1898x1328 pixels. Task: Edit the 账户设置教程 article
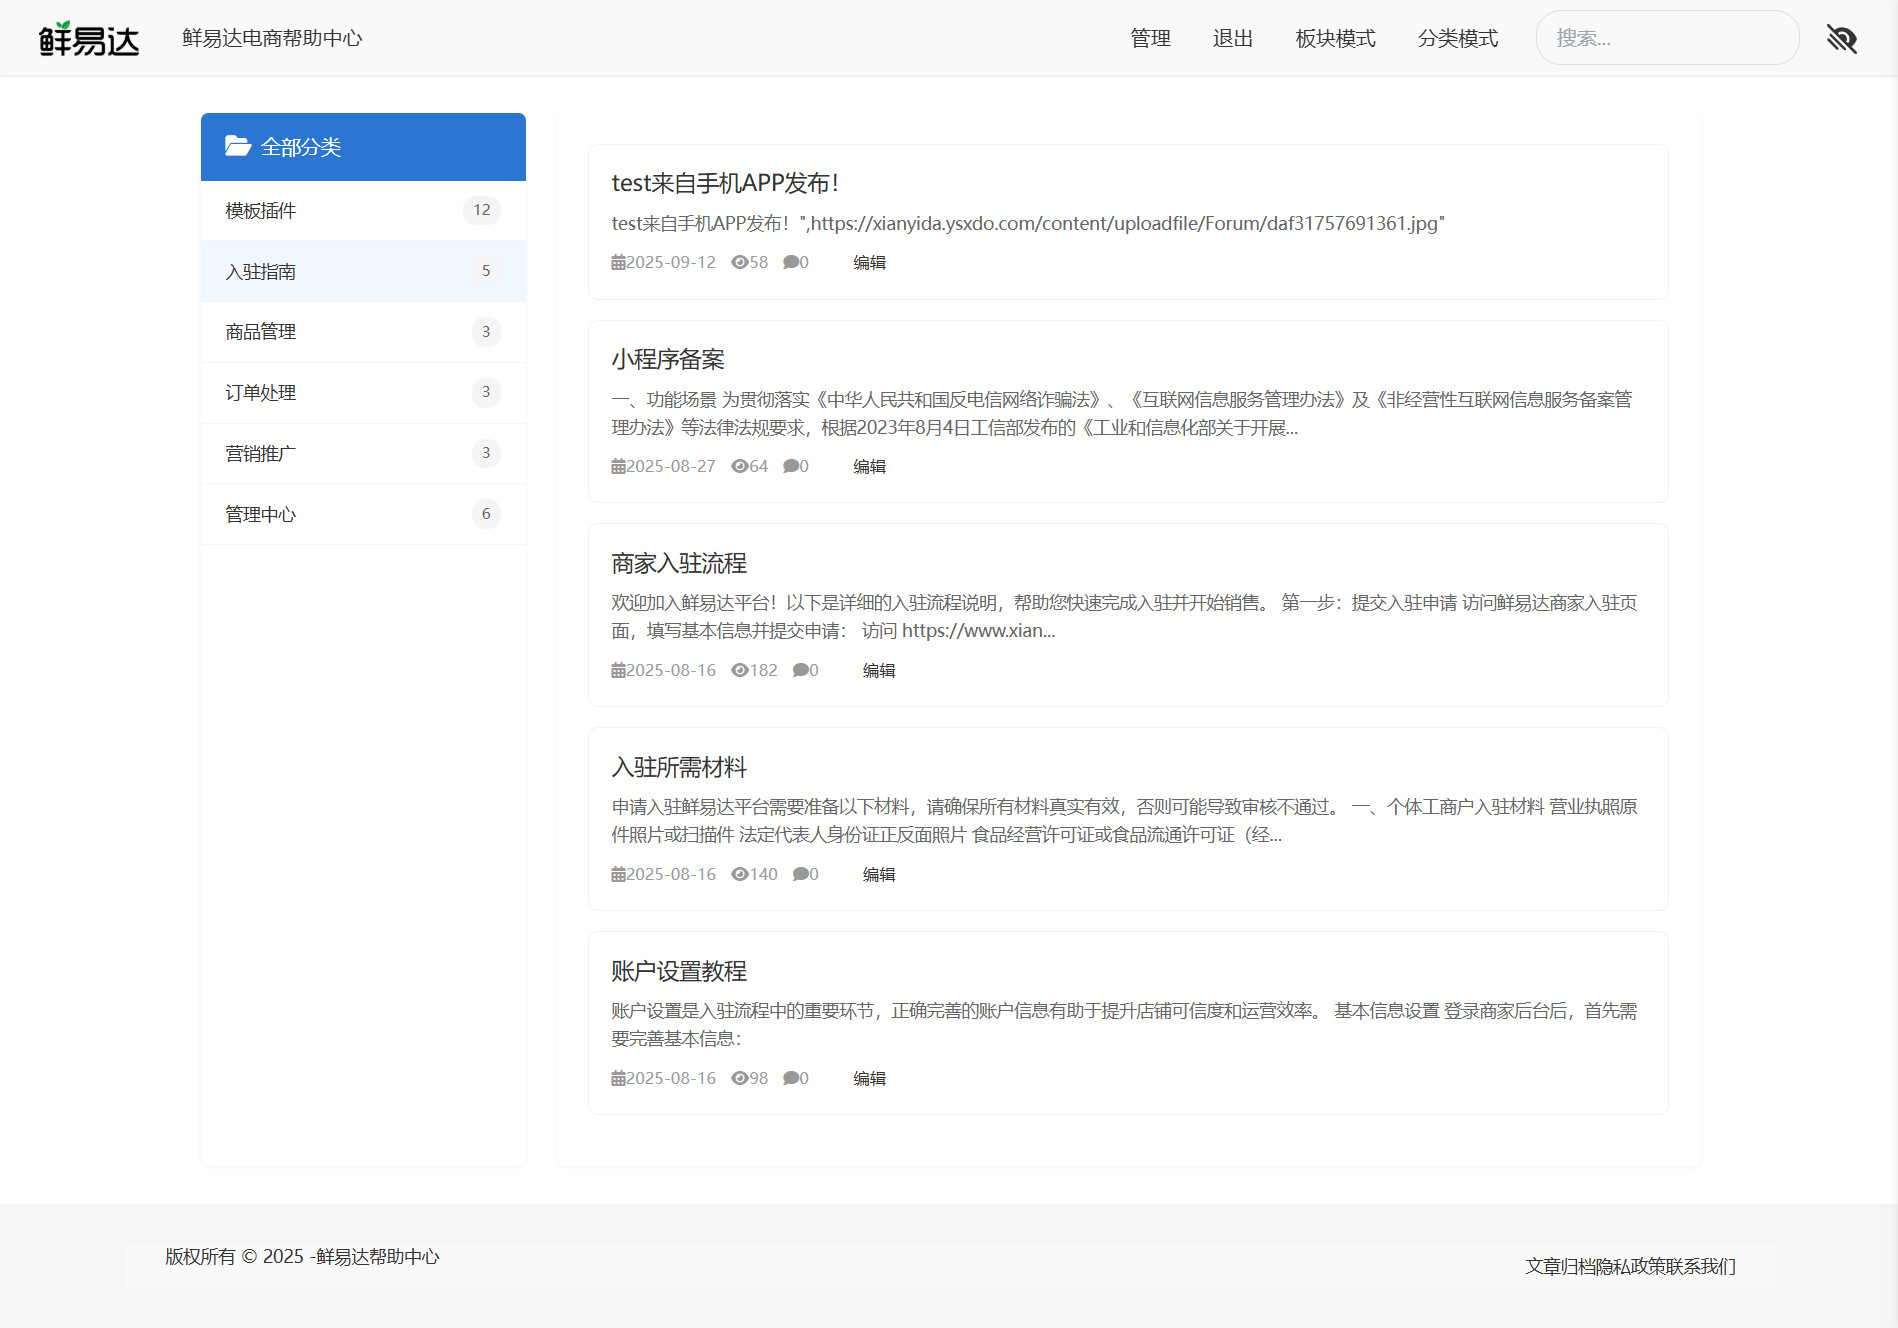pyautogui.click(x=869, y=1079)
